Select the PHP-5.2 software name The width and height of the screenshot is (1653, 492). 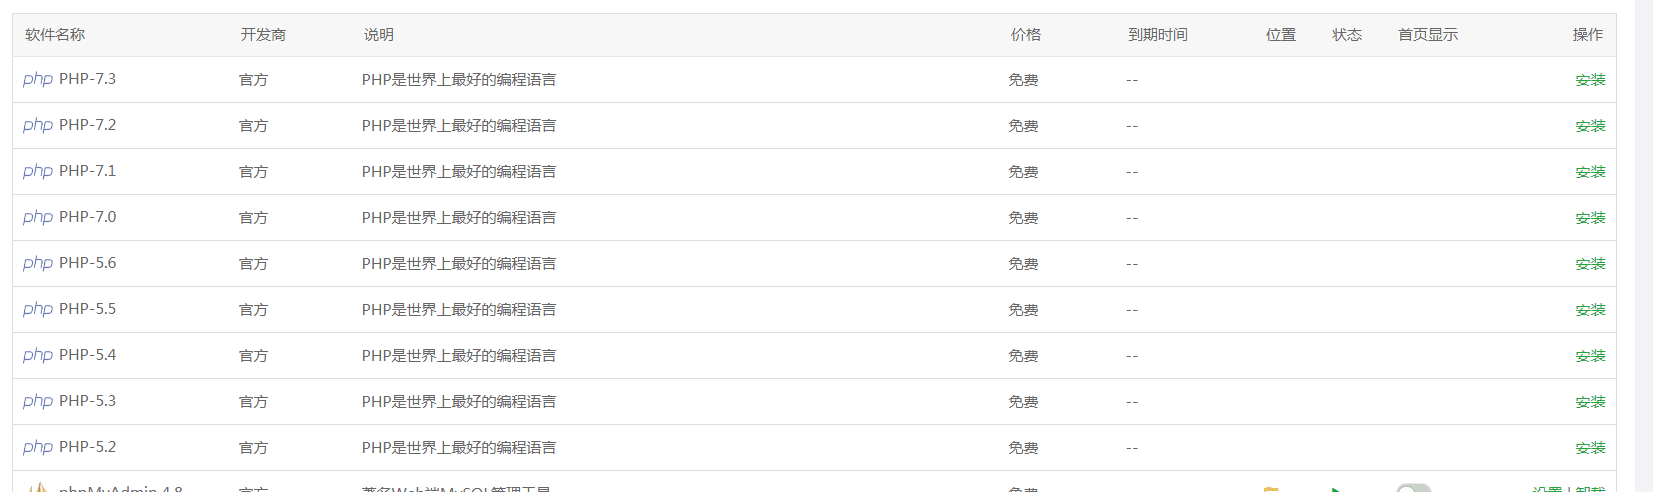[87, 447]
